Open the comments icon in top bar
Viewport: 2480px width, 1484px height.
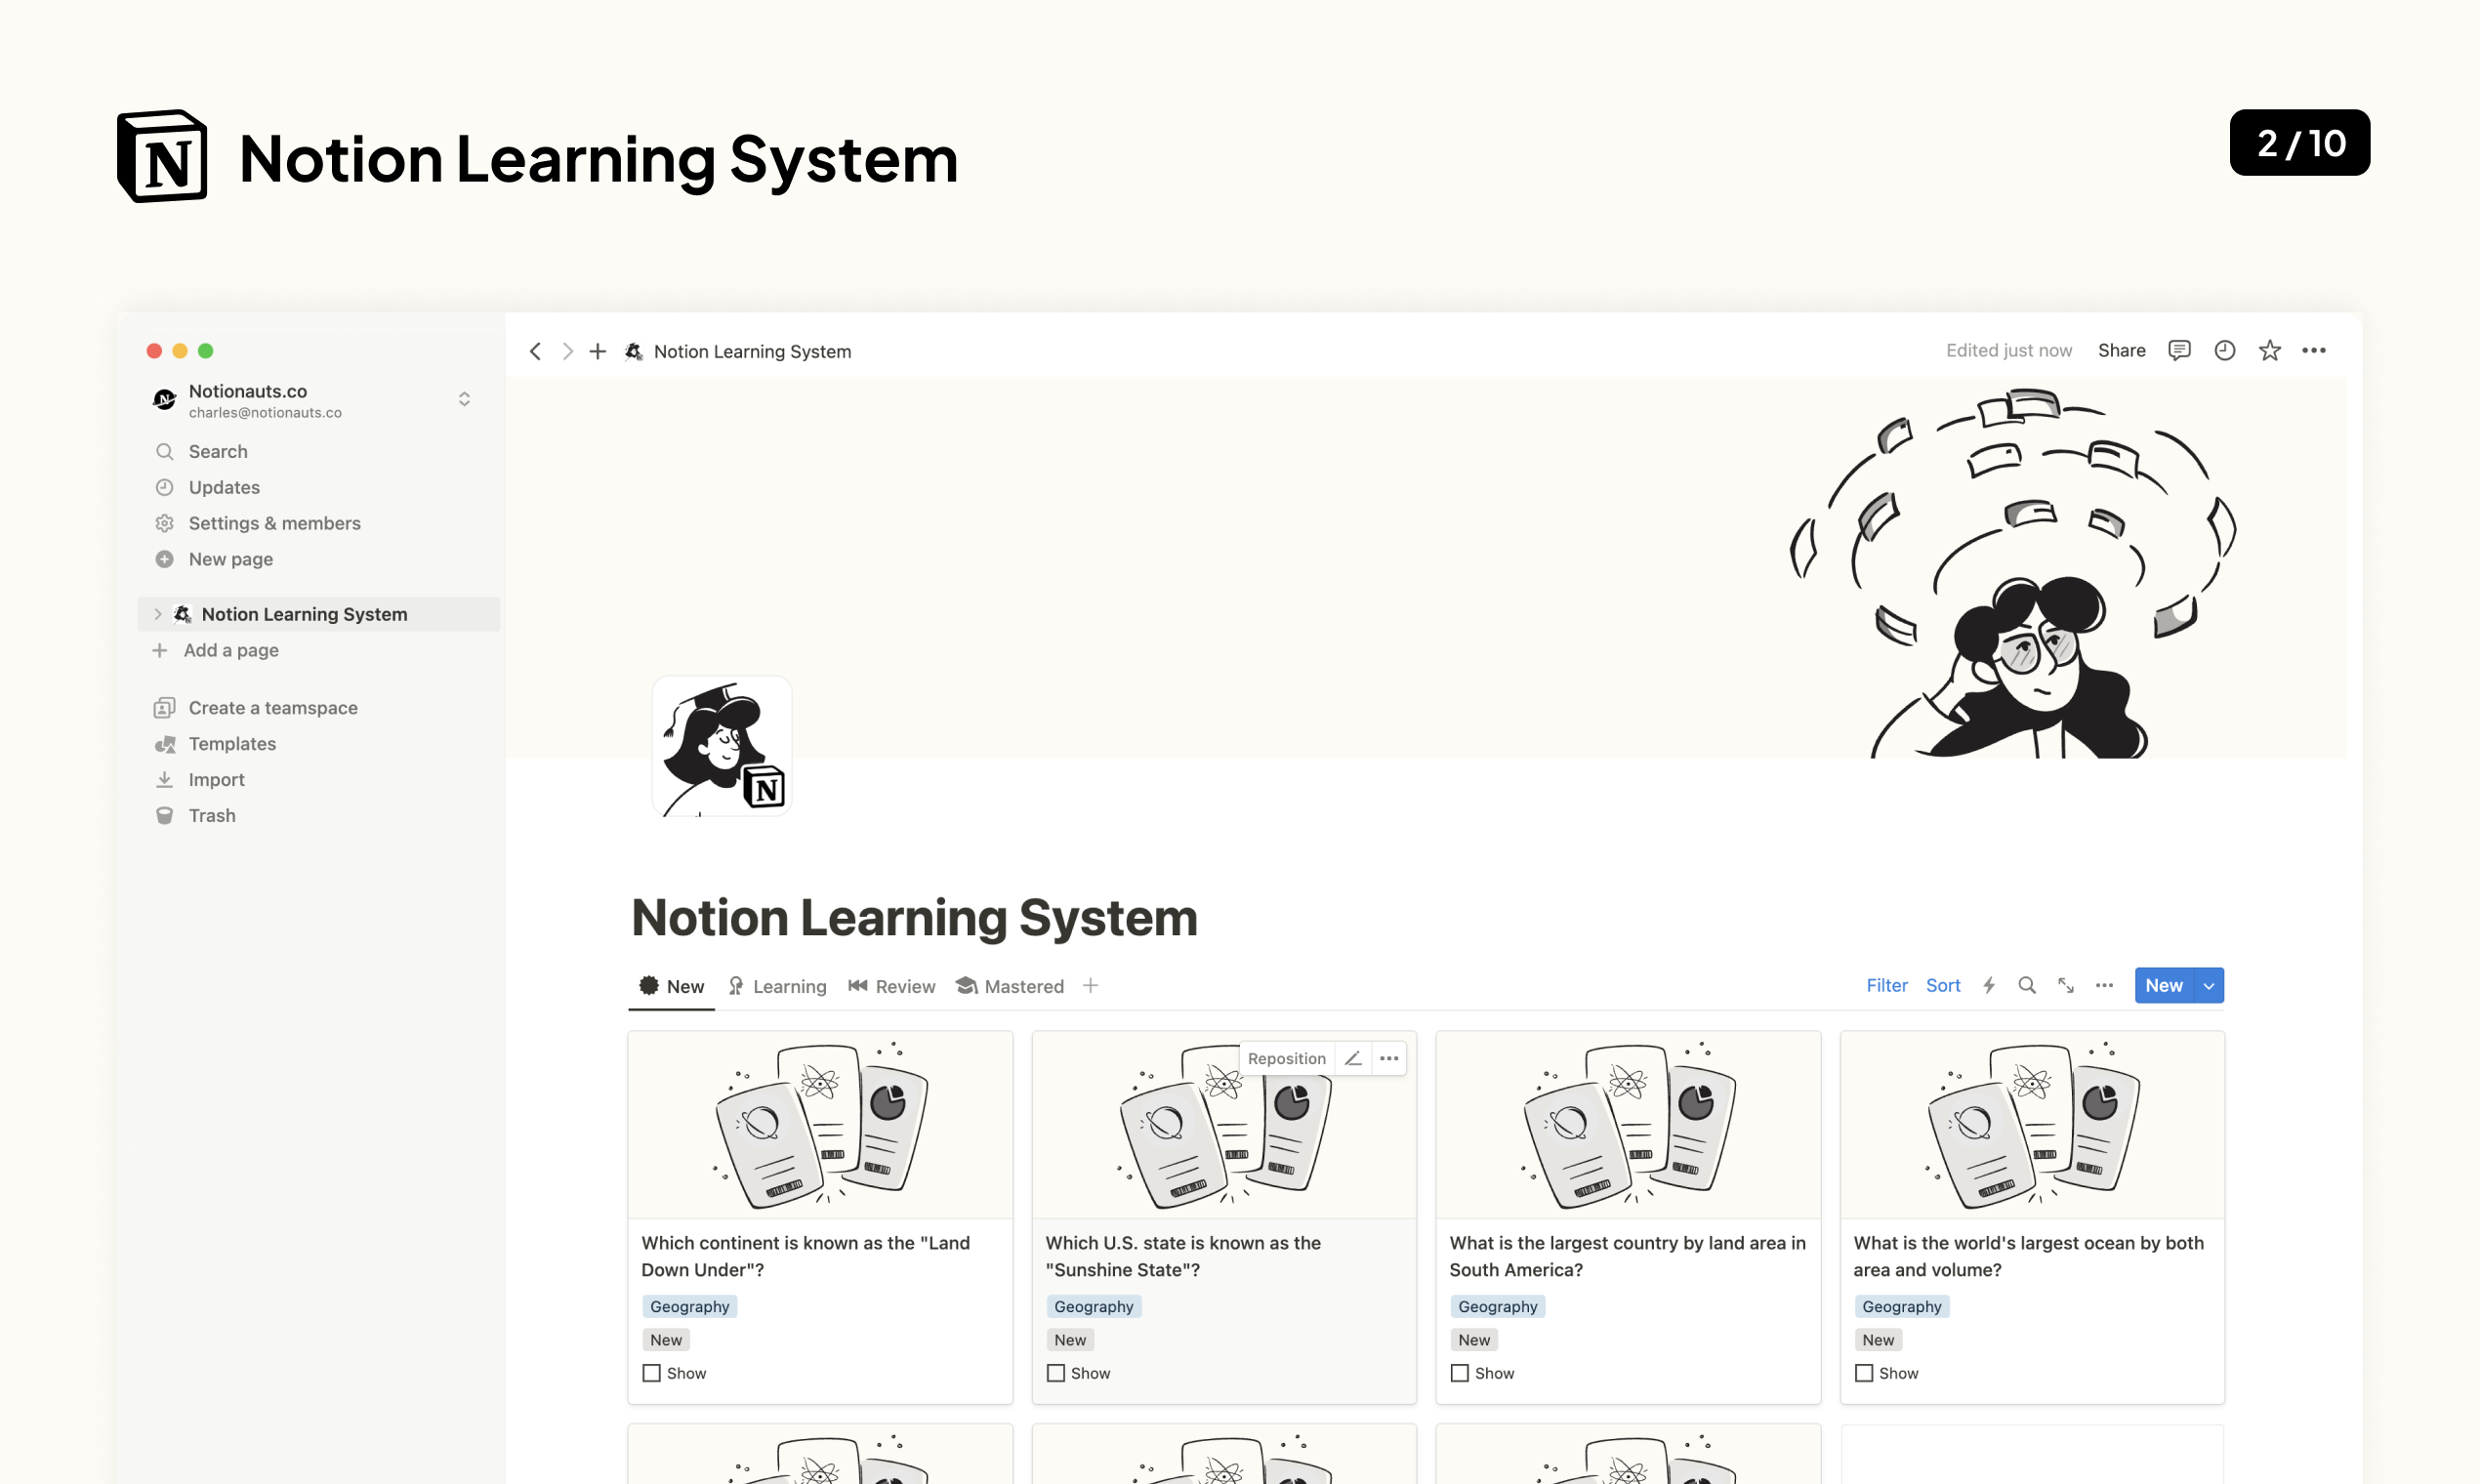(x=2179, y=350)
